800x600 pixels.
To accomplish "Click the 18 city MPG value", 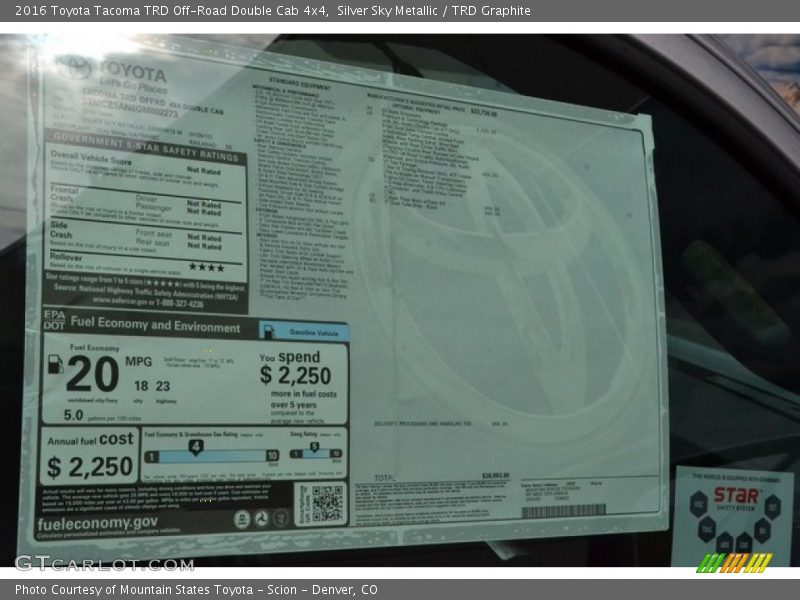I will point(141,386).
